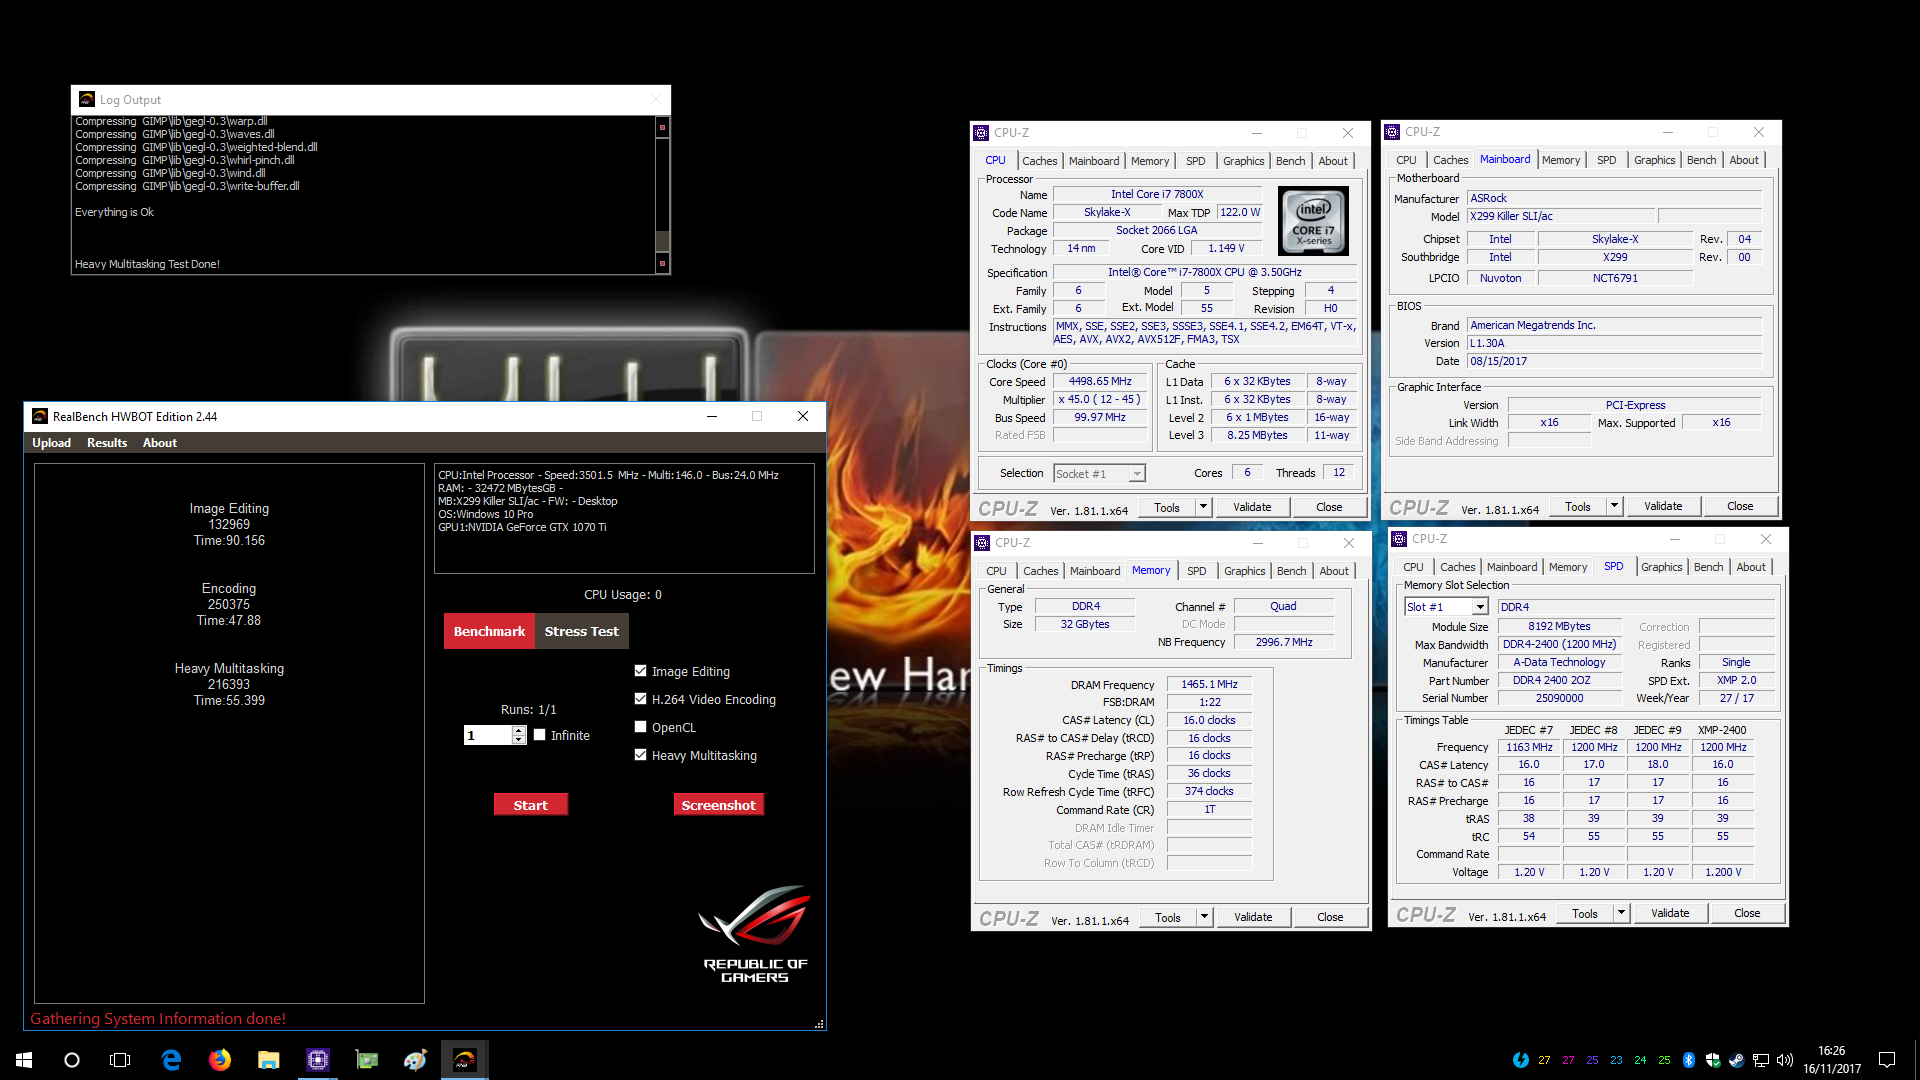
Task: Uncheck the Image Editing checkbox
Action: point(640,671)
